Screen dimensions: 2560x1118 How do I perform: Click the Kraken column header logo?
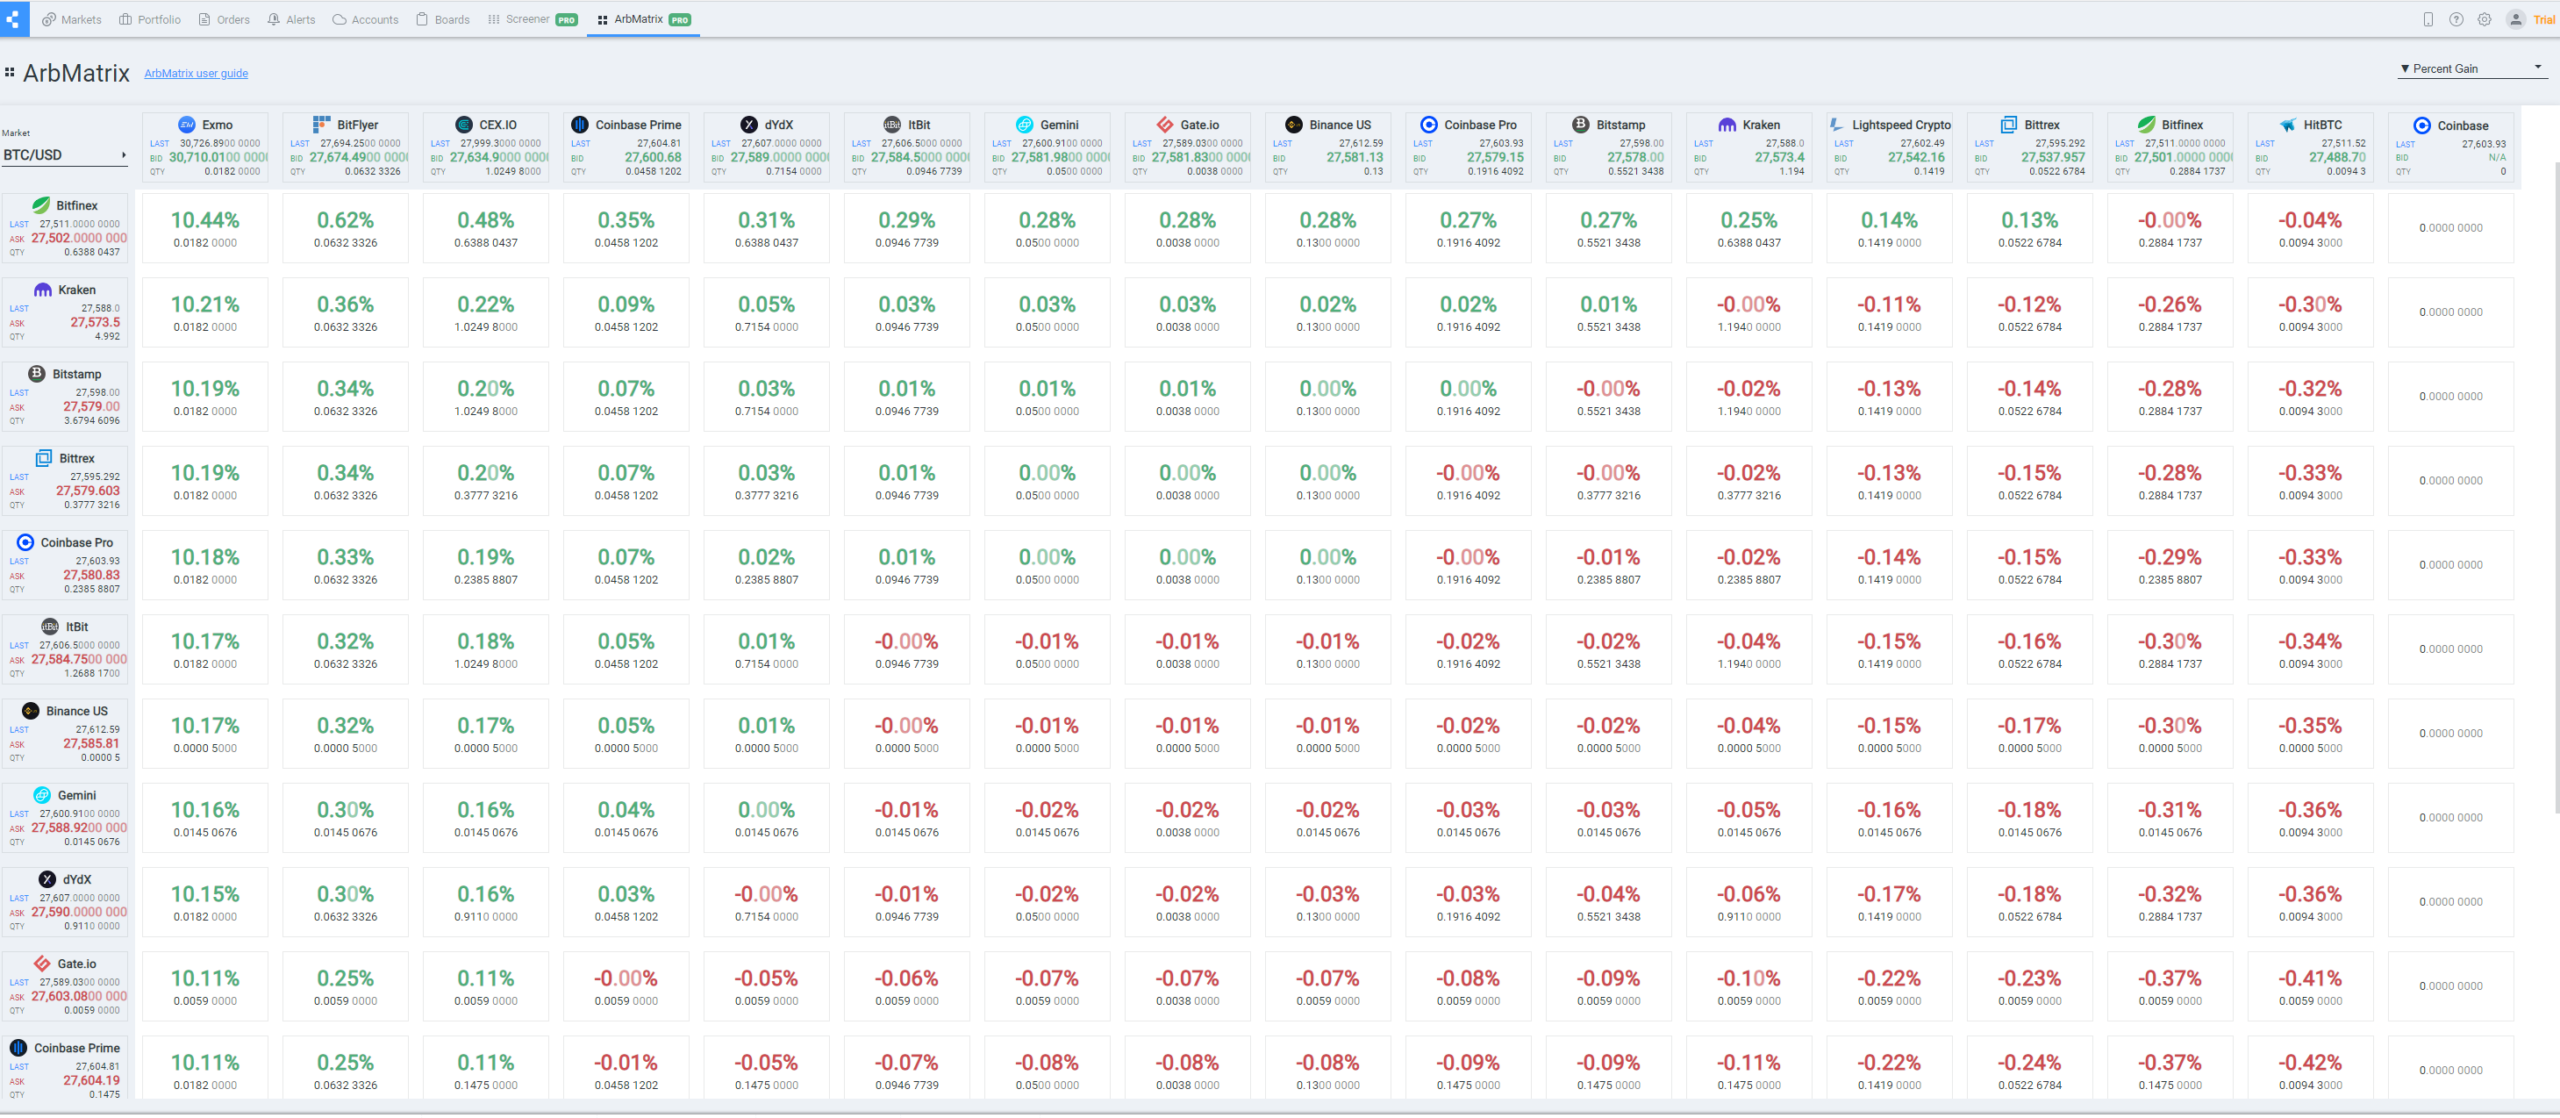click(x=1727, y=125)
